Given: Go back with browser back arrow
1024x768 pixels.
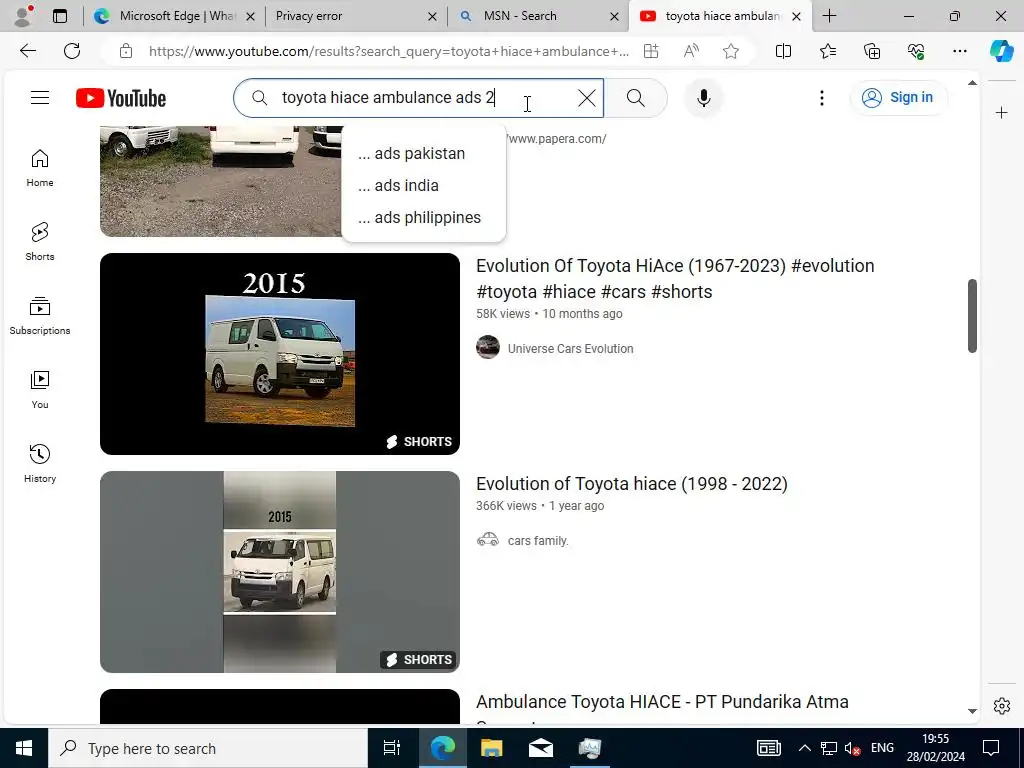Looking at the screenshot, I should (x=27, y=51).
